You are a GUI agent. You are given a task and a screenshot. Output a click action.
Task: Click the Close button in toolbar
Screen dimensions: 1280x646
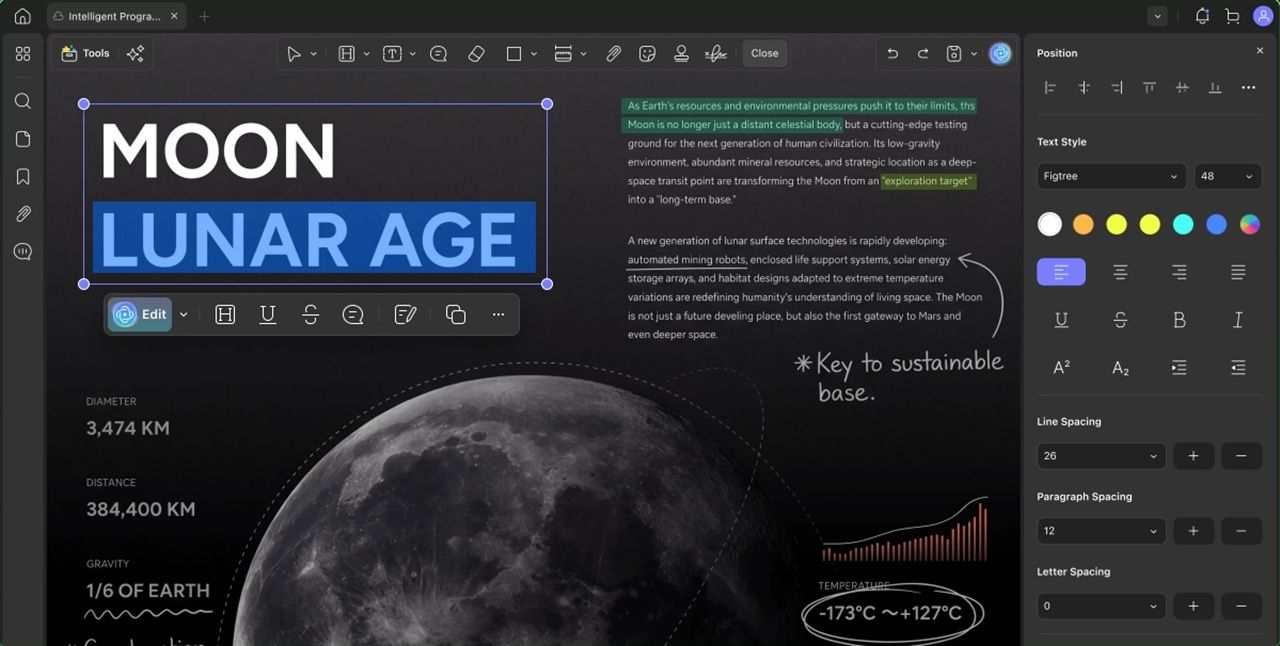tap(765, 54)
